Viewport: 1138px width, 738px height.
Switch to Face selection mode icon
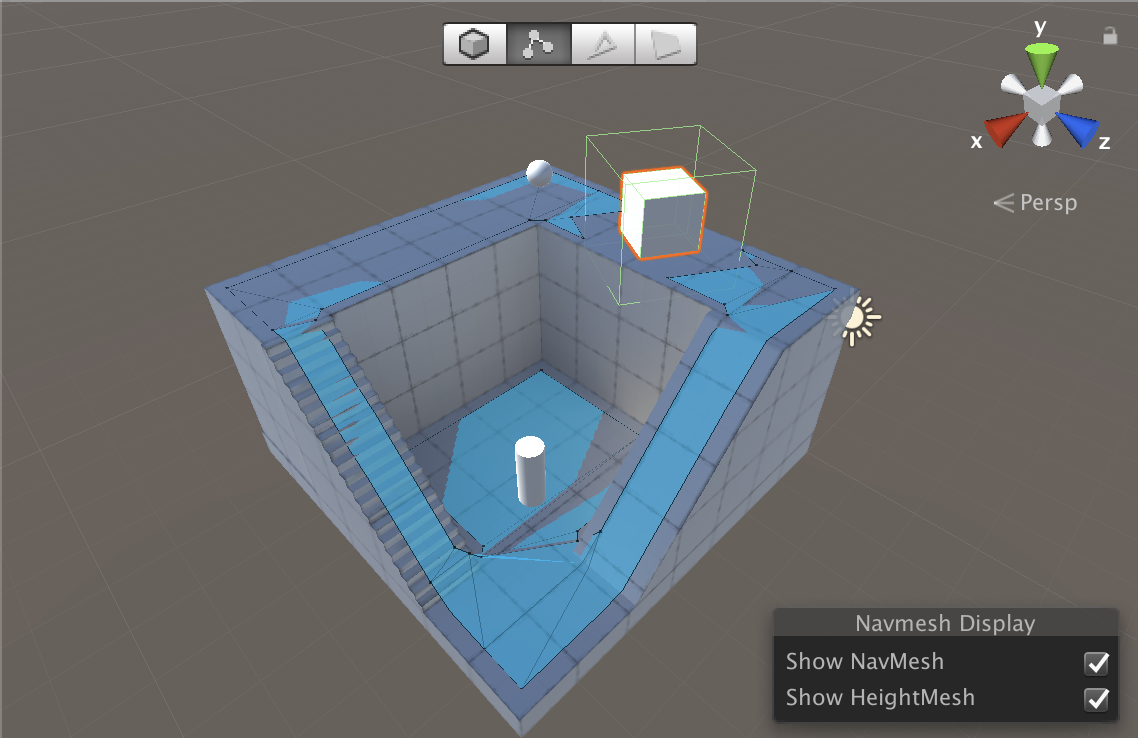(x=664, y=45)
